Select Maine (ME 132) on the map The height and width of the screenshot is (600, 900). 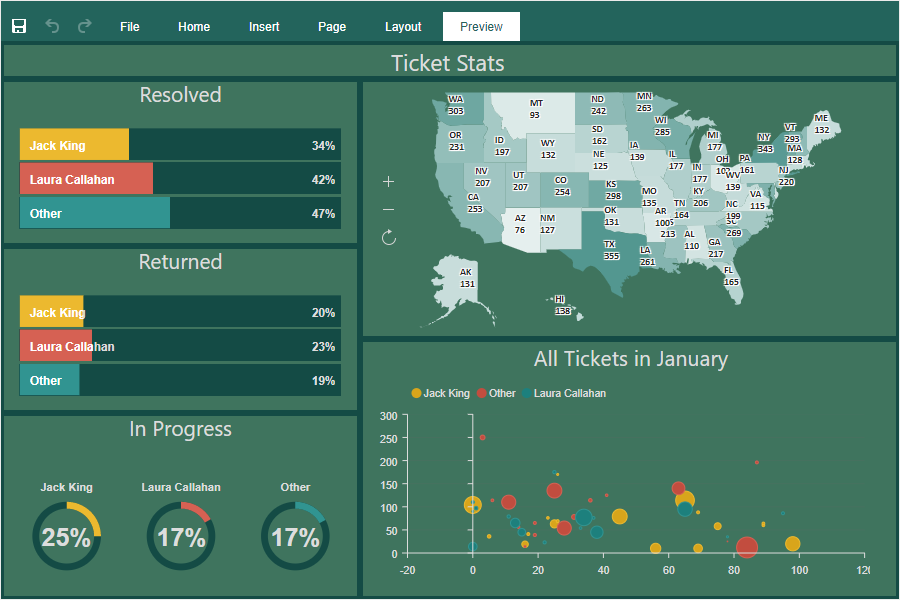coord(821,124)
